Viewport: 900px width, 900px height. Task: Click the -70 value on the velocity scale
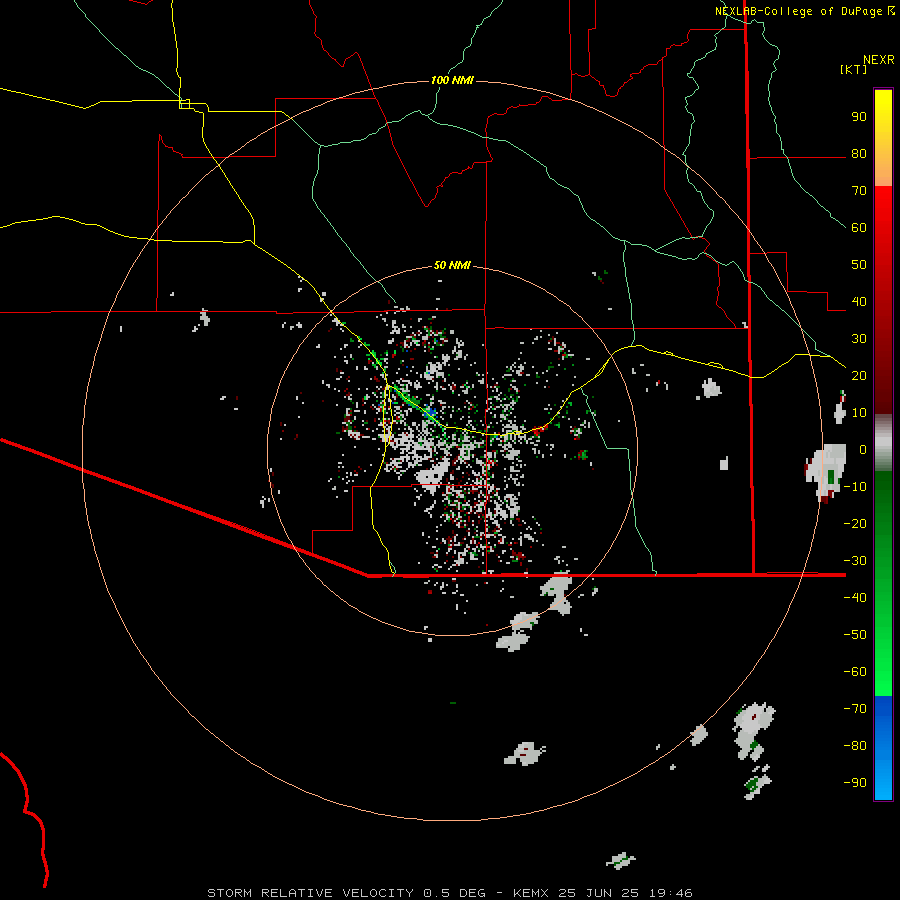pos(855,709)
